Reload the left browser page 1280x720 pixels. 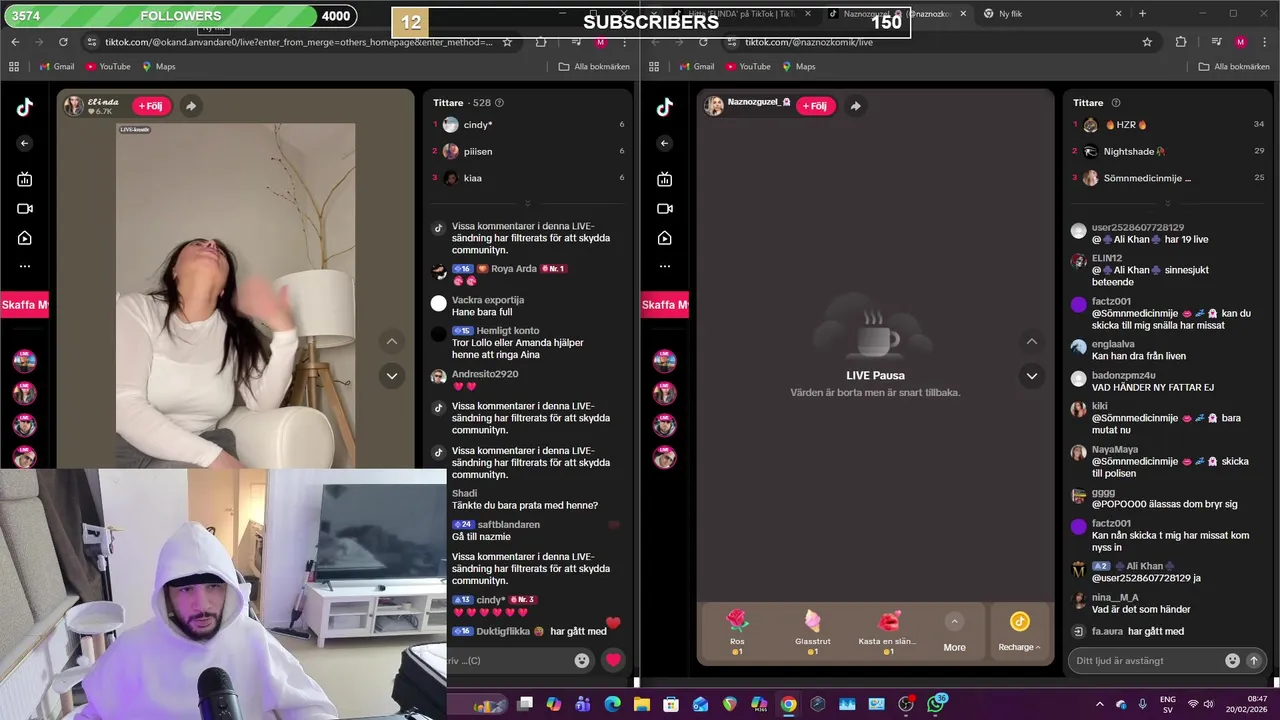(x=63, y=42)
